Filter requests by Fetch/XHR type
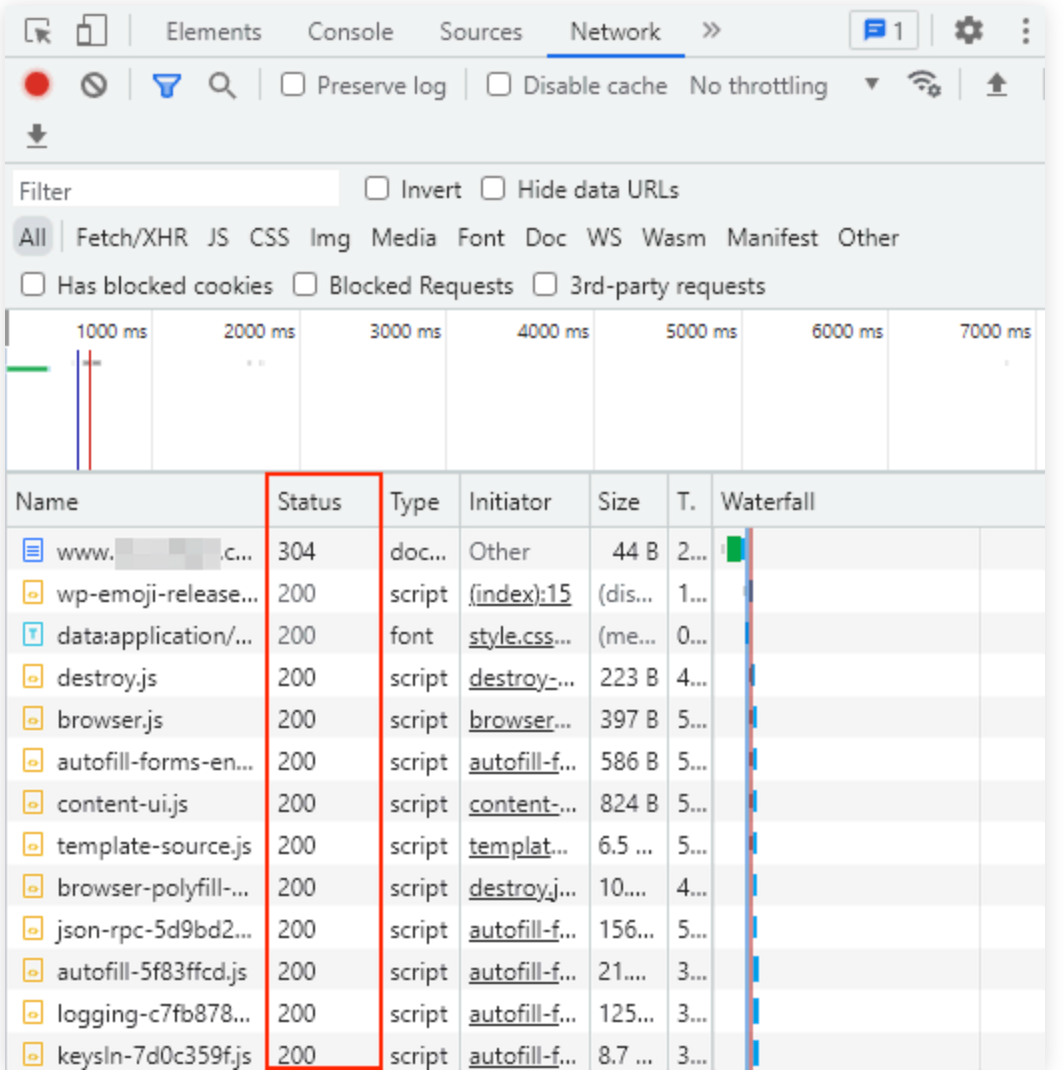Screen dimensions: 1064x1070 131,238
